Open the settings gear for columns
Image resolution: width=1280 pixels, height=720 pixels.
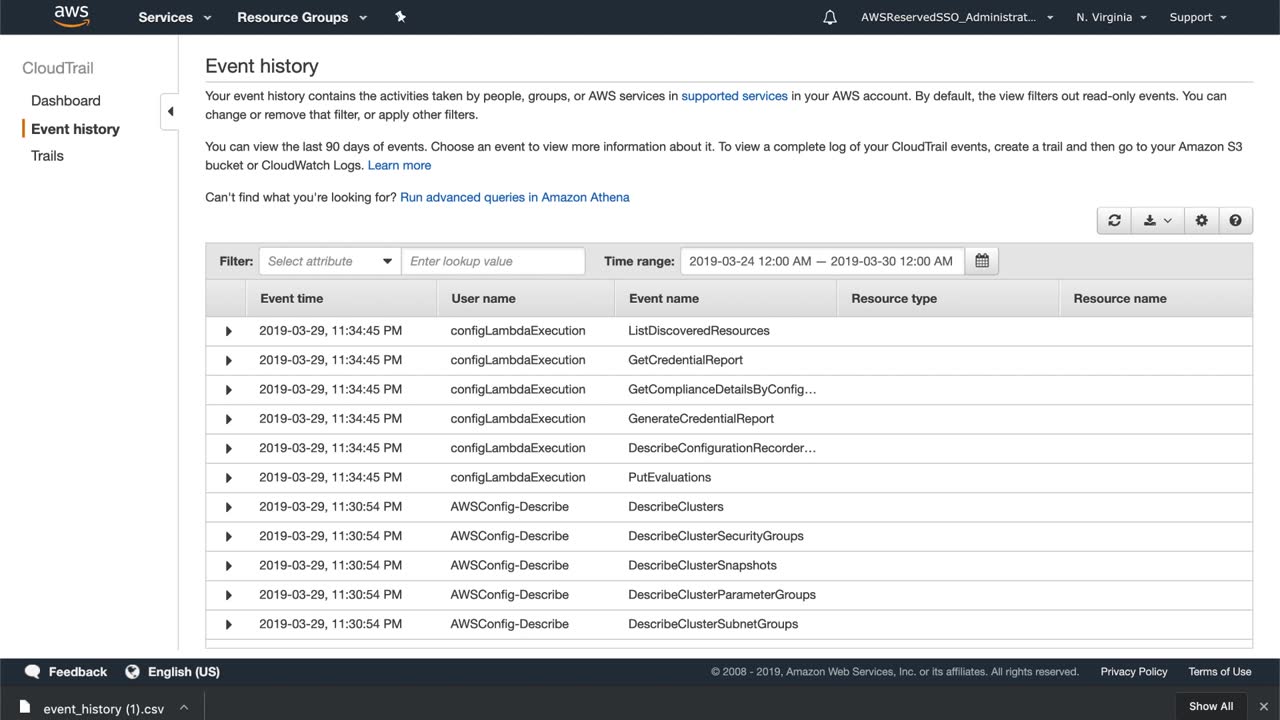point(1201,221)
